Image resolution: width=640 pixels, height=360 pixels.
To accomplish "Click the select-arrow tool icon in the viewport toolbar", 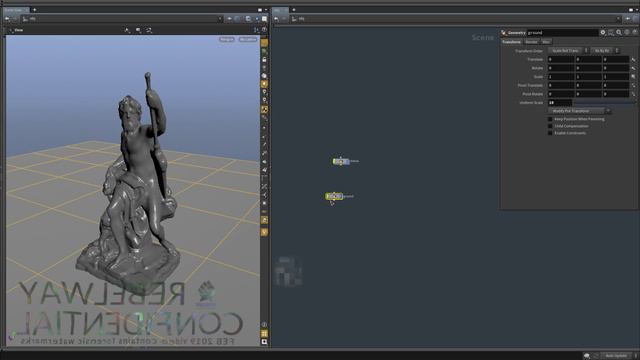I will 127,30.
